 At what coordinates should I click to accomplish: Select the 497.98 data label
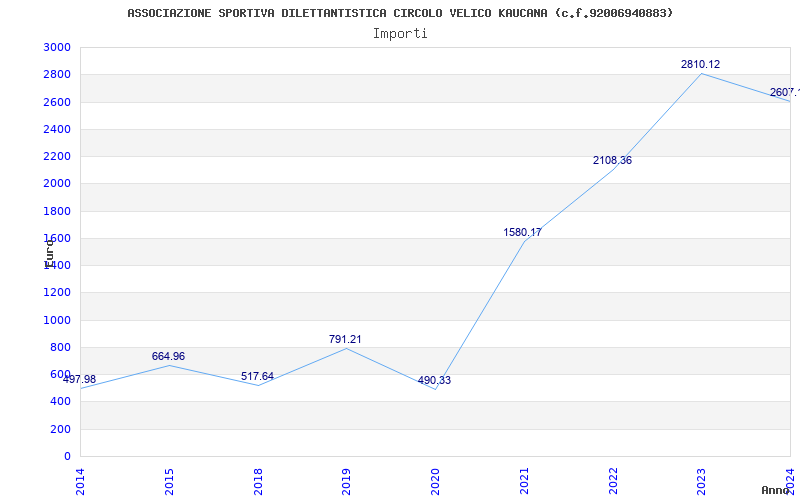coord(79,380)
